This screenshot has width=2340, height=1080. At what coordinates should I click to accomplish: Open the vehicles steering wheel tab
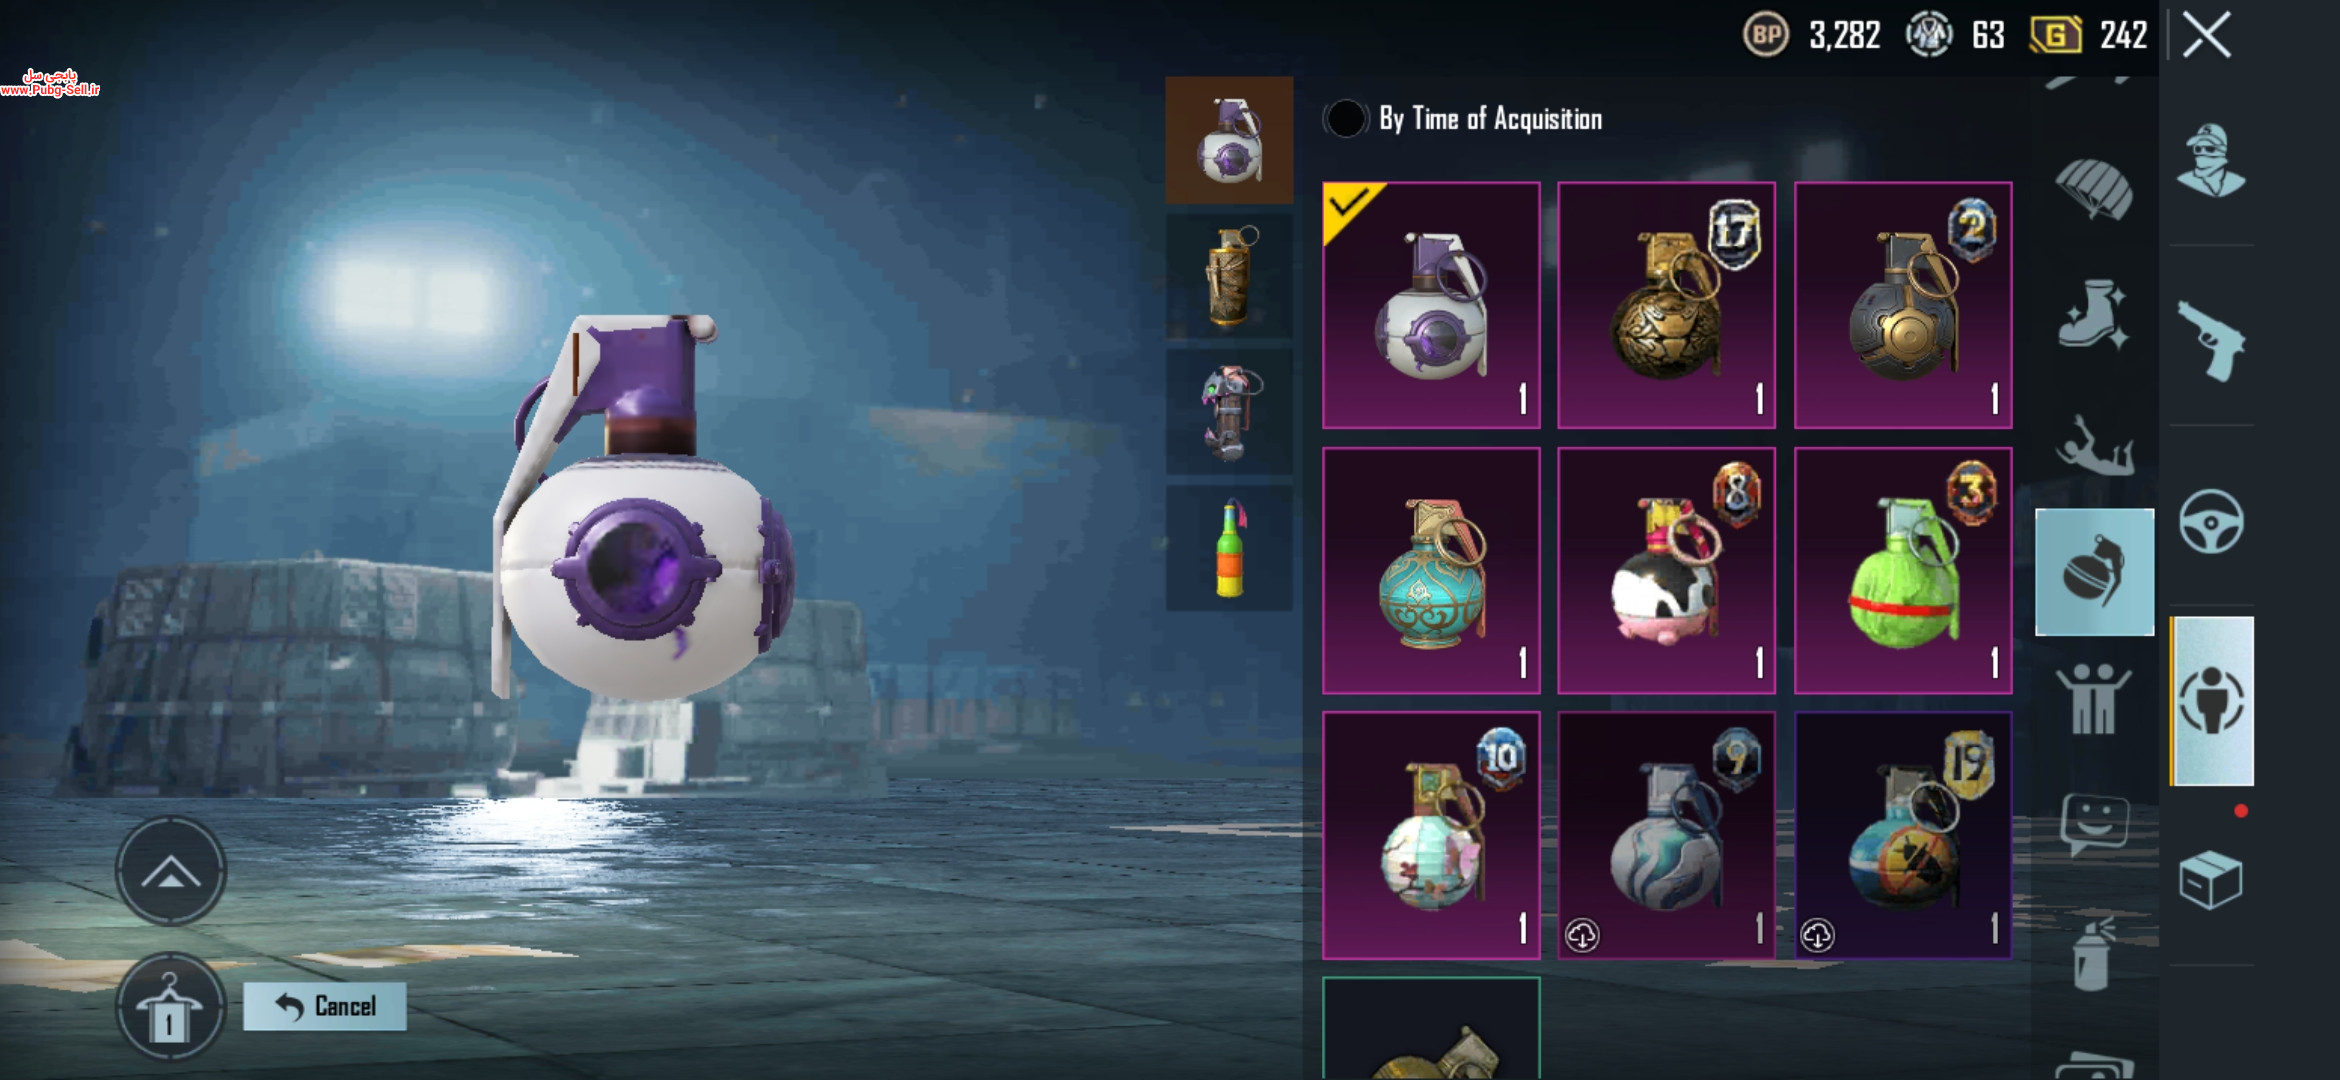[2212, 521]
